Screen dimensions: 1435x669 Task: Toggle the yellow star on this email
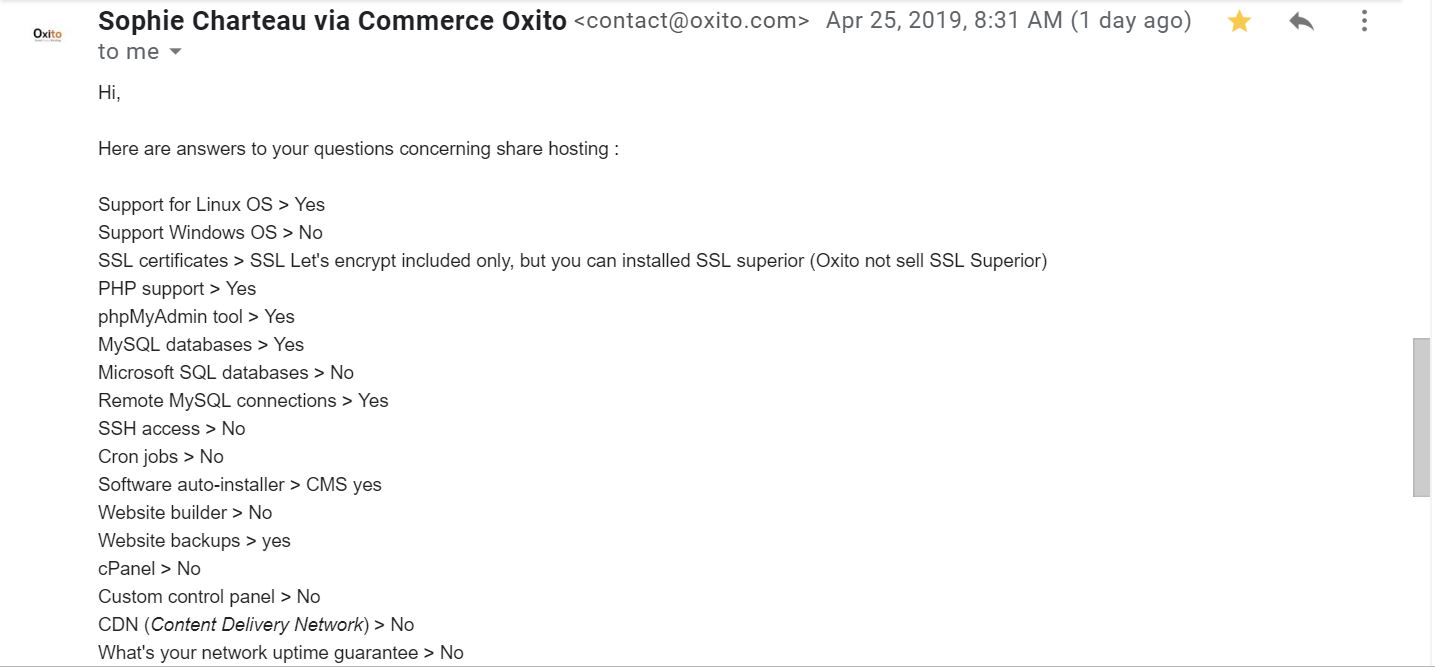[x=1239, y=21]
